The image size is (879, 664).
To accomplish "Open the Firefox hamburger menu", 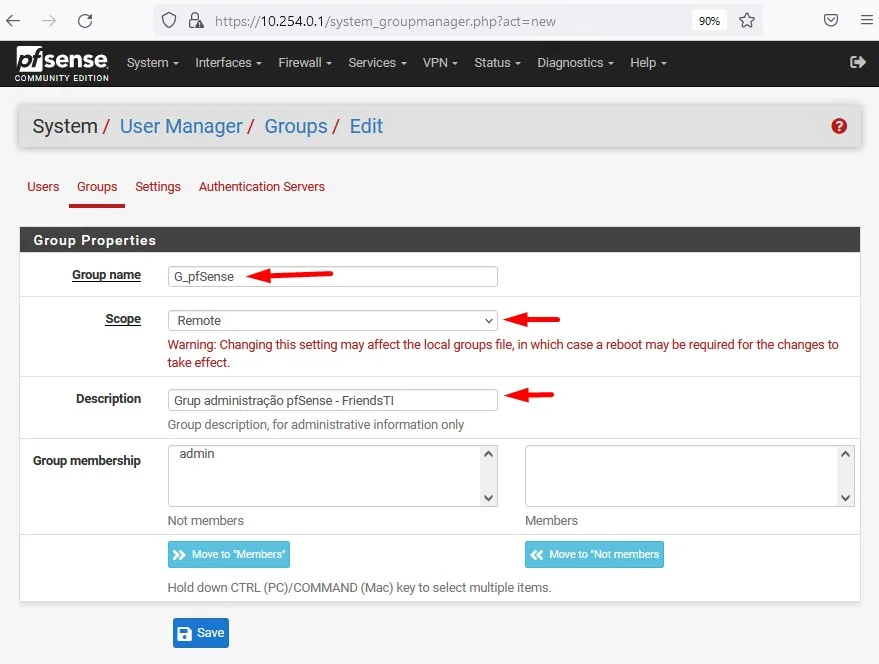I will [x=866, y=20].
